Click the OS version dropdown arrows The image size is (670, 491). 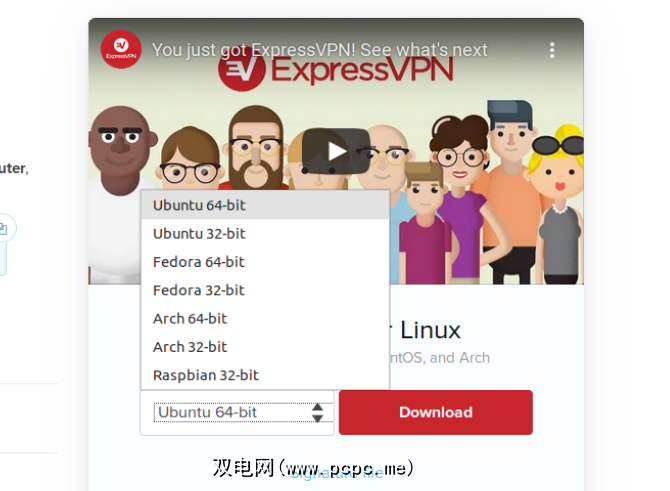[317, 412]
